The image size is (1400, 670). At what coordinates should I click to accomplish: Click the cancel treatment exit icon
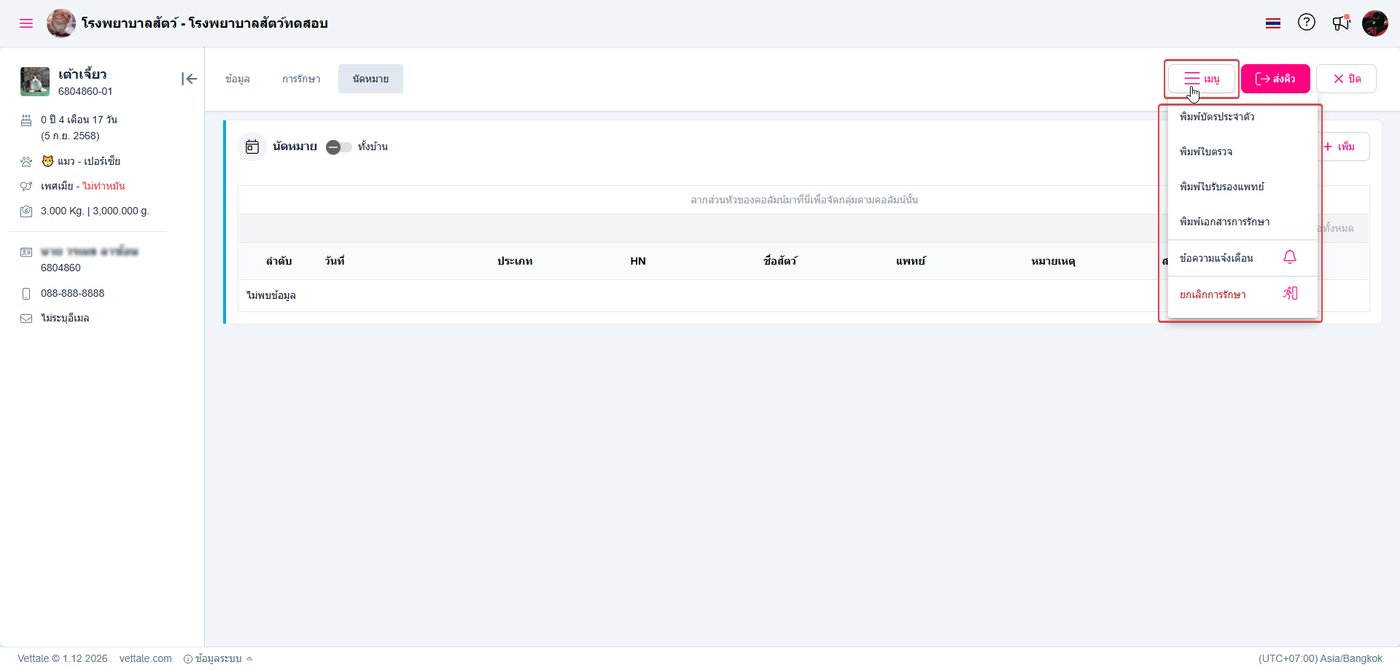pos(1290,294)
